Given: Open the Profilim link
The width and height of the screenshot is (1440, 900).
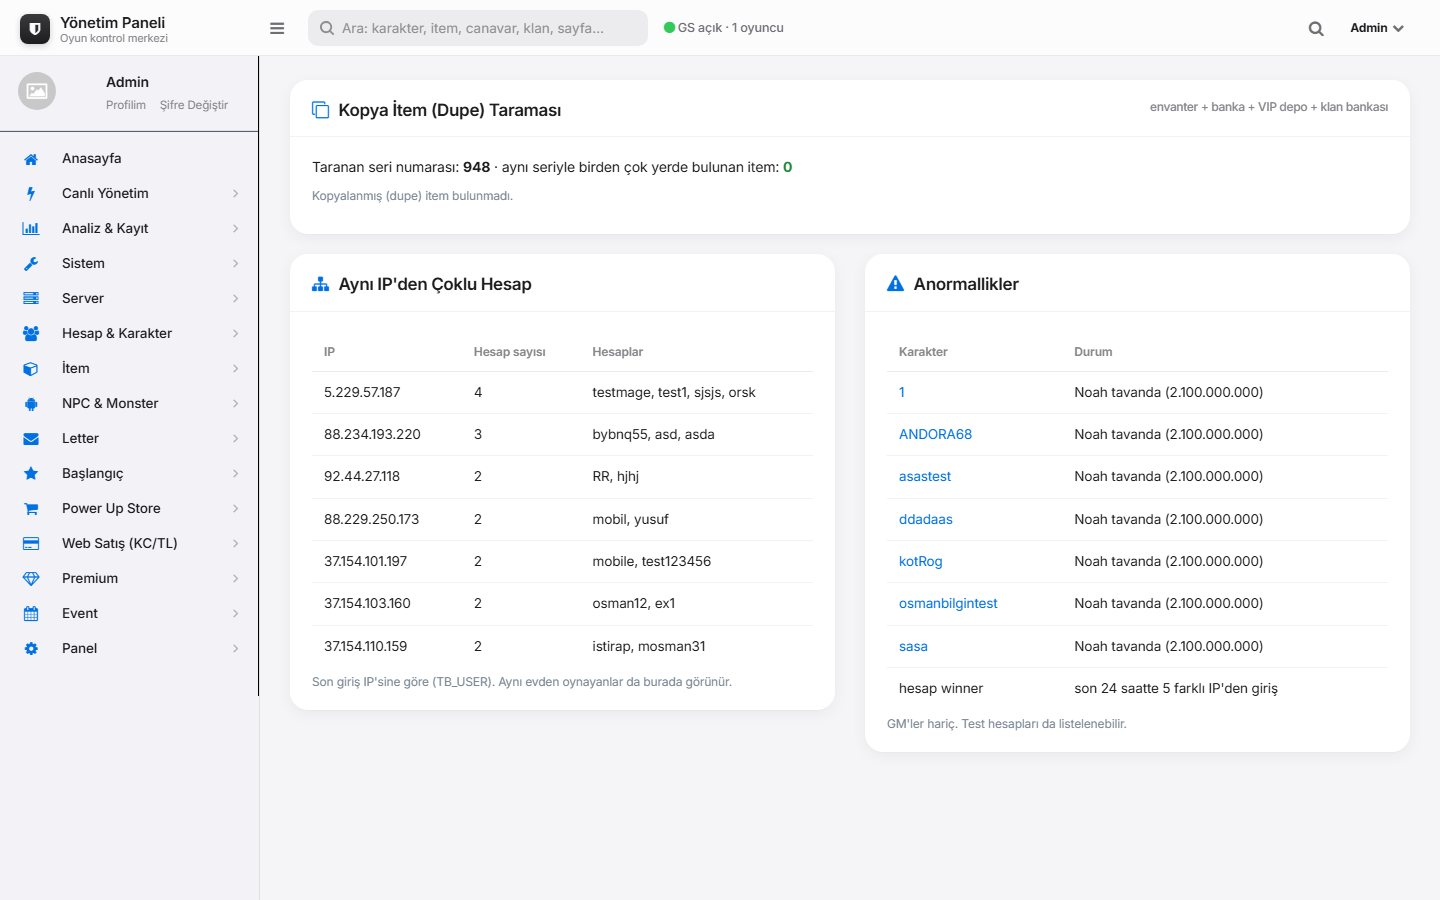Looking at the screenshot, I should pos(126,105).
